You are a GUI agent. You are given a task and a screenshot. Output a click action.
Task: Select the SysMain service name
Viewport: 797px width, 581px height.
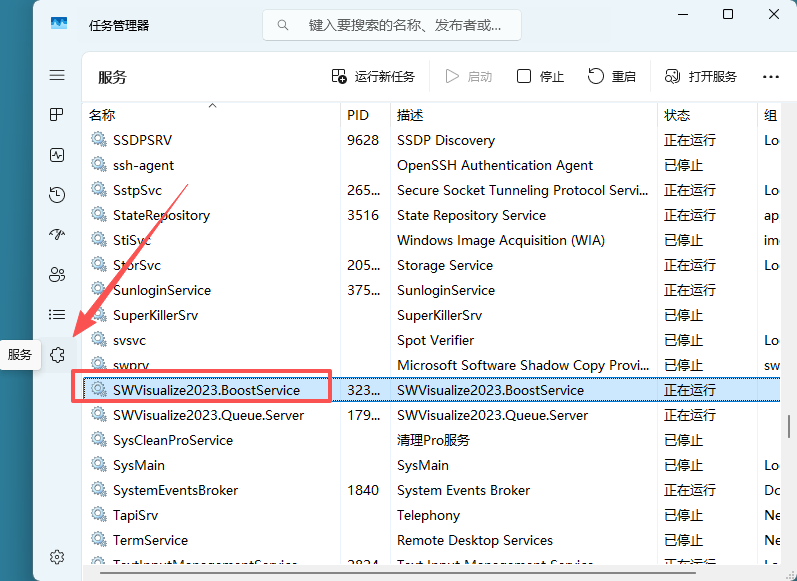tap(139, 465)
